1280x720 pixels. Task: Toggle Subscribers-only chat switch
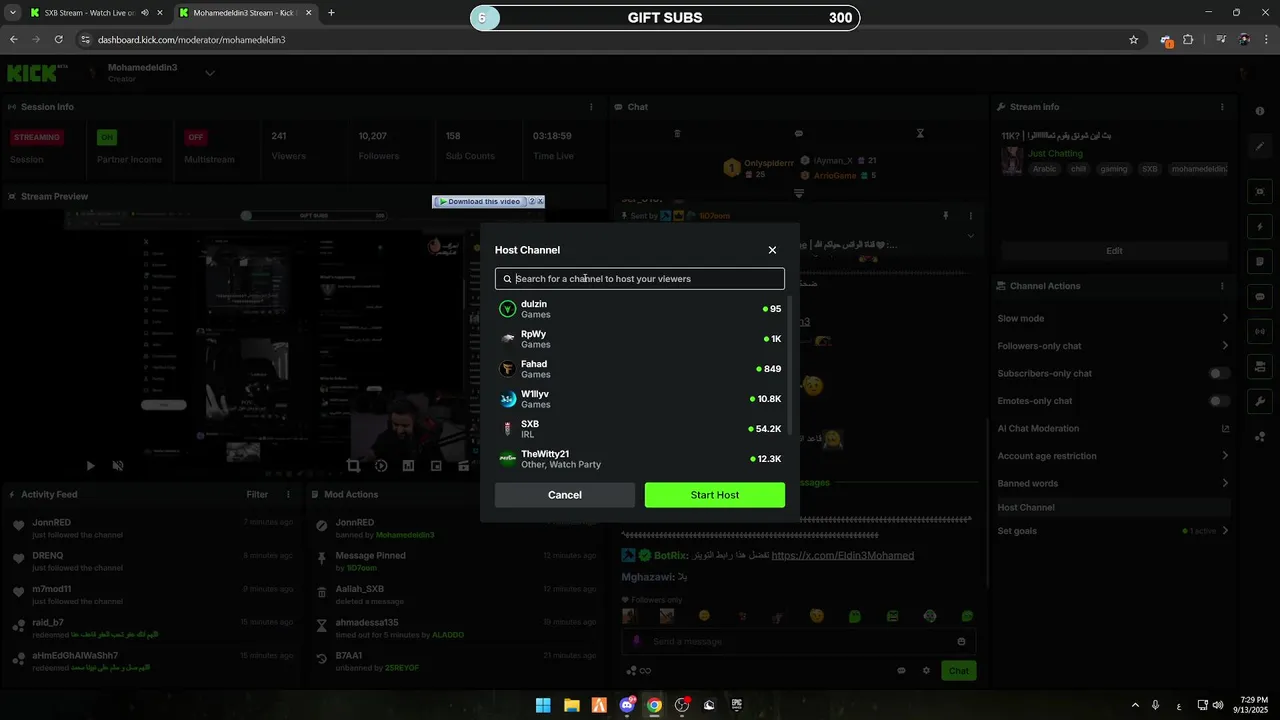(1219, 374)
